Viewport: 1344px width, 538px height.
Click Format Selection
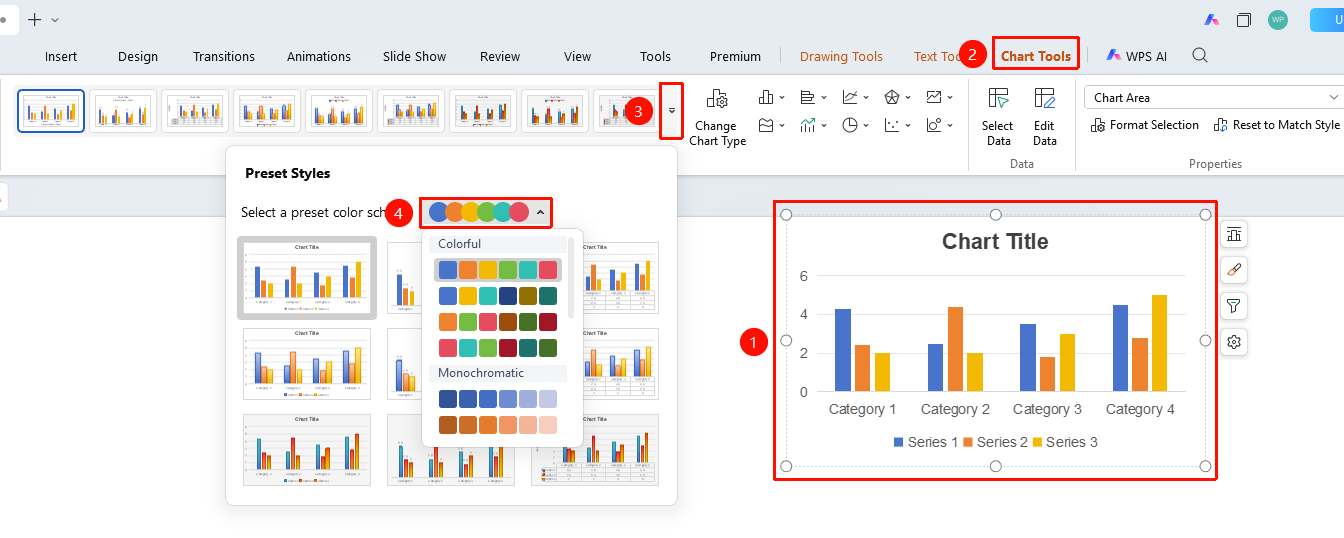tap(1144, 125)
